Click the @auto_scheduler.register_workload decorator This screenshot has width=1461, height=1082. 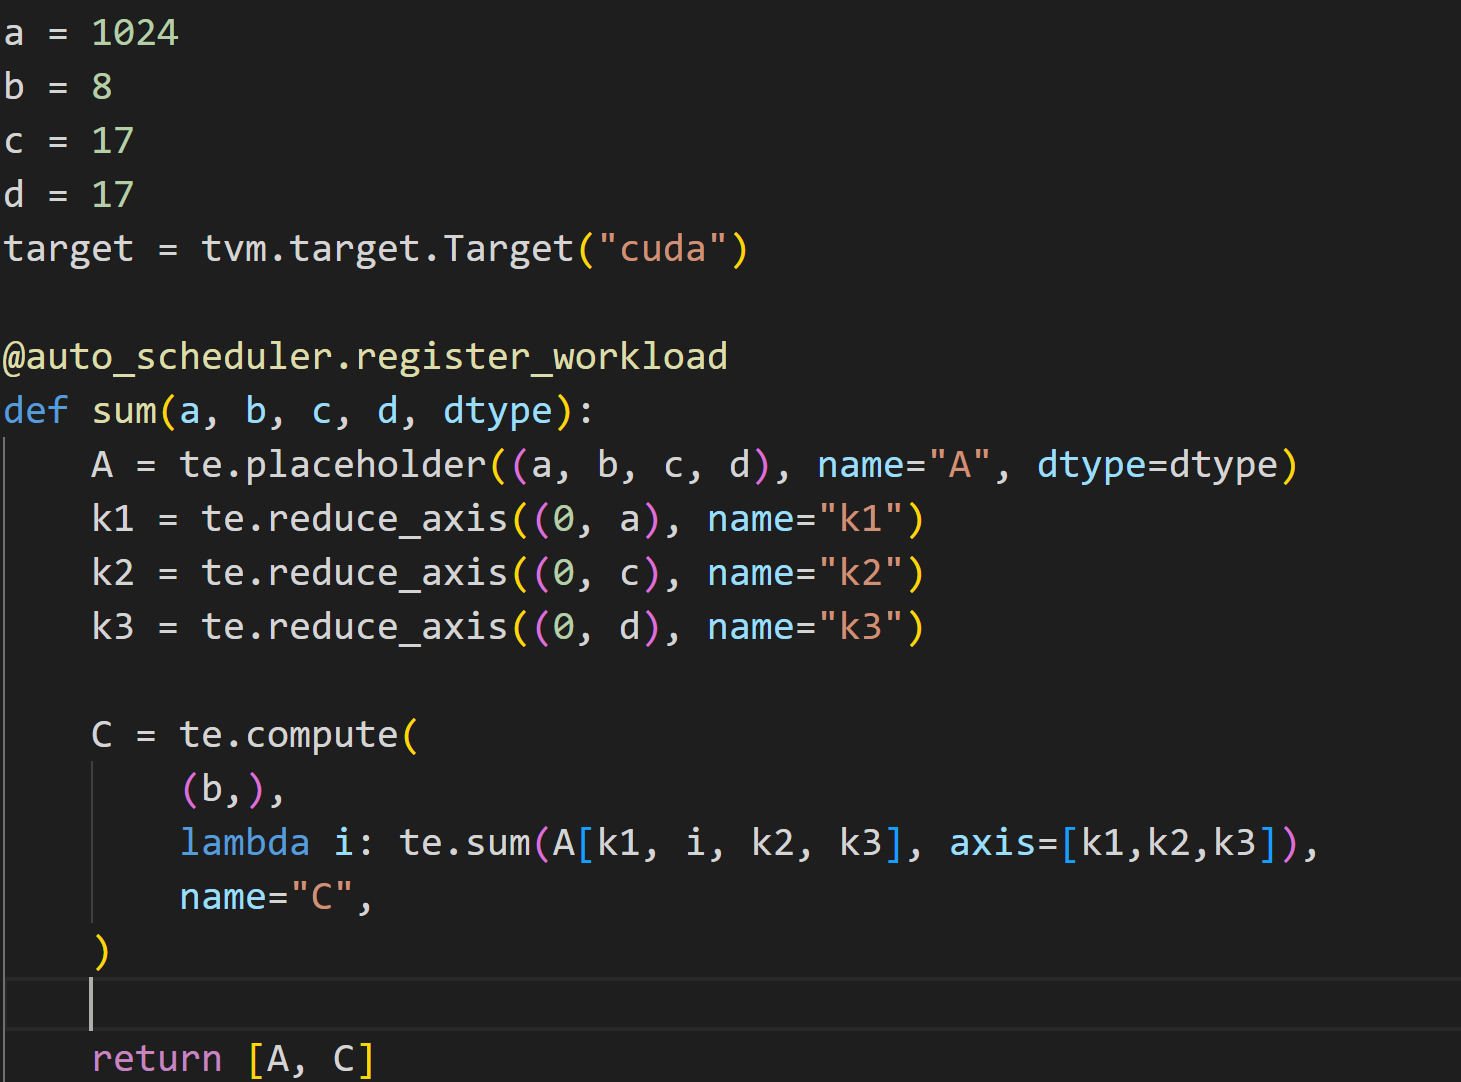365,357
